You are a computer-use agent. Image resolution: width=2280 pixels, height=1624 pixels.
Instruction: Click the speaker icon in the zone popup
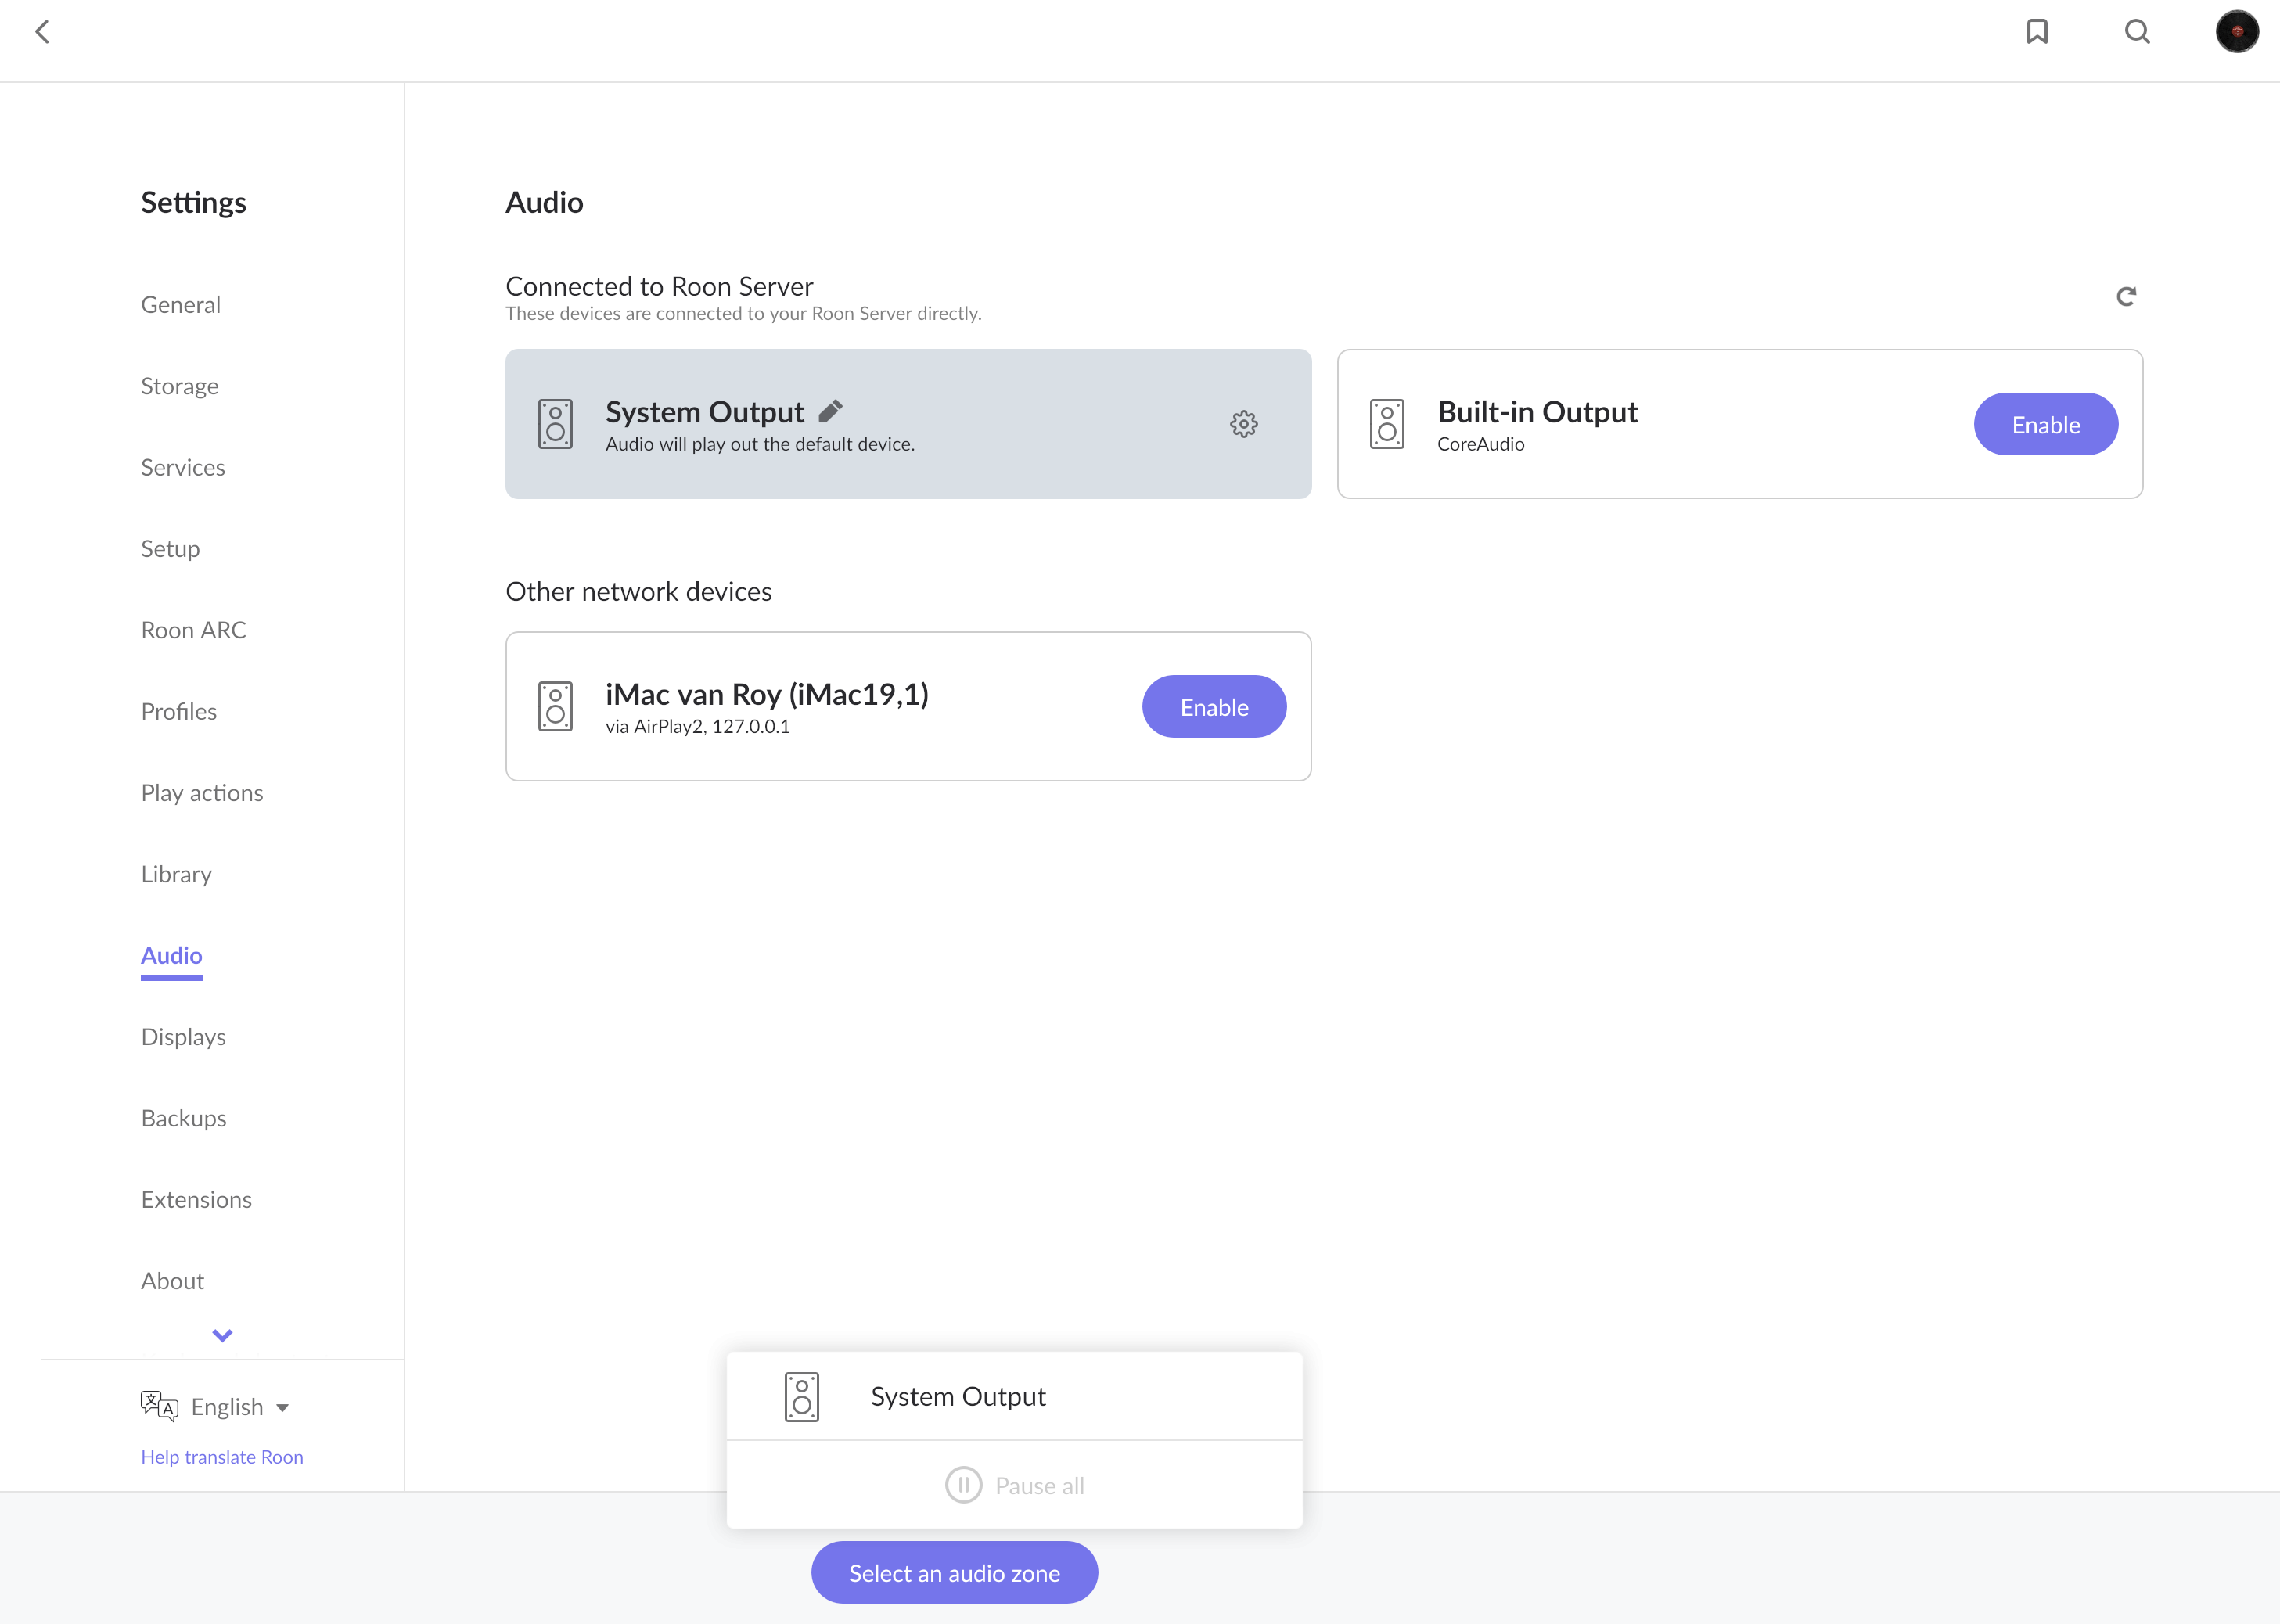pyautogui.click(x=802, y=1396)
